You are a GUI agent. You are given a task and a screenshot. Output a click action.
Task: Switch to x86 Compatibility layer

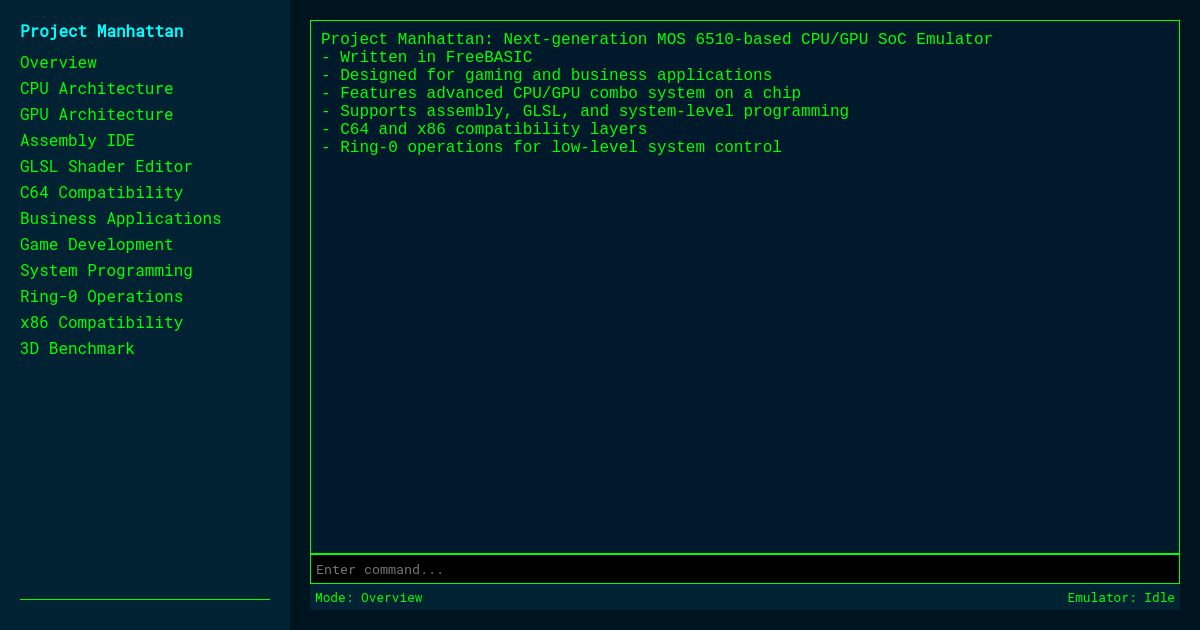(x=101, y=322)
